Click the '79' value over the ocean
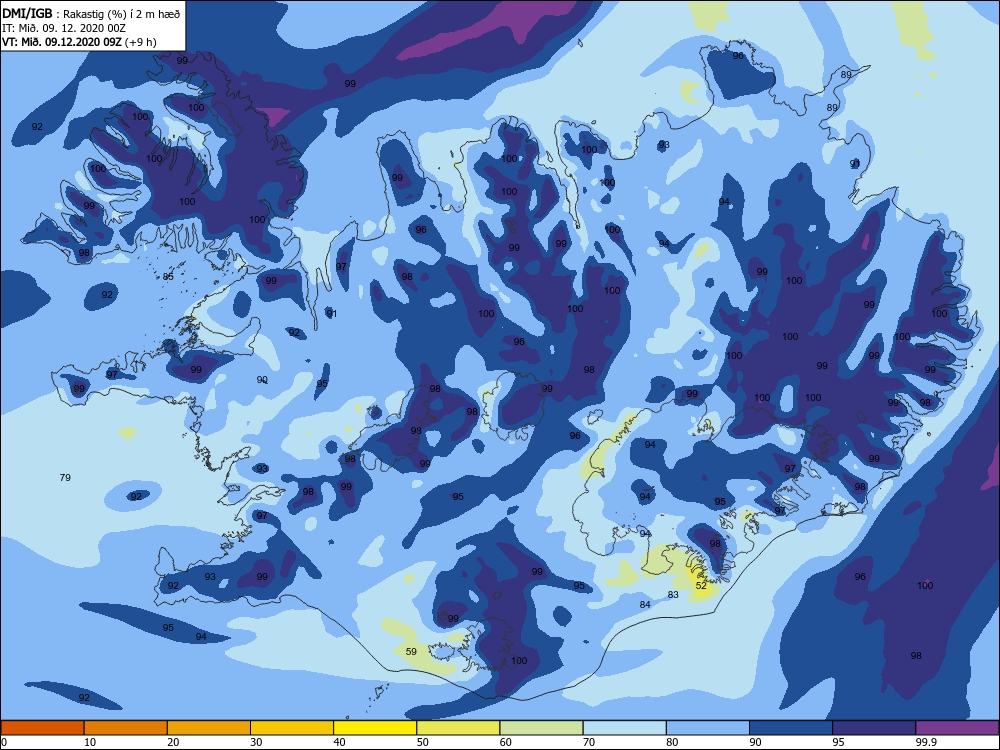The image size is (1000, 750). 65,477
